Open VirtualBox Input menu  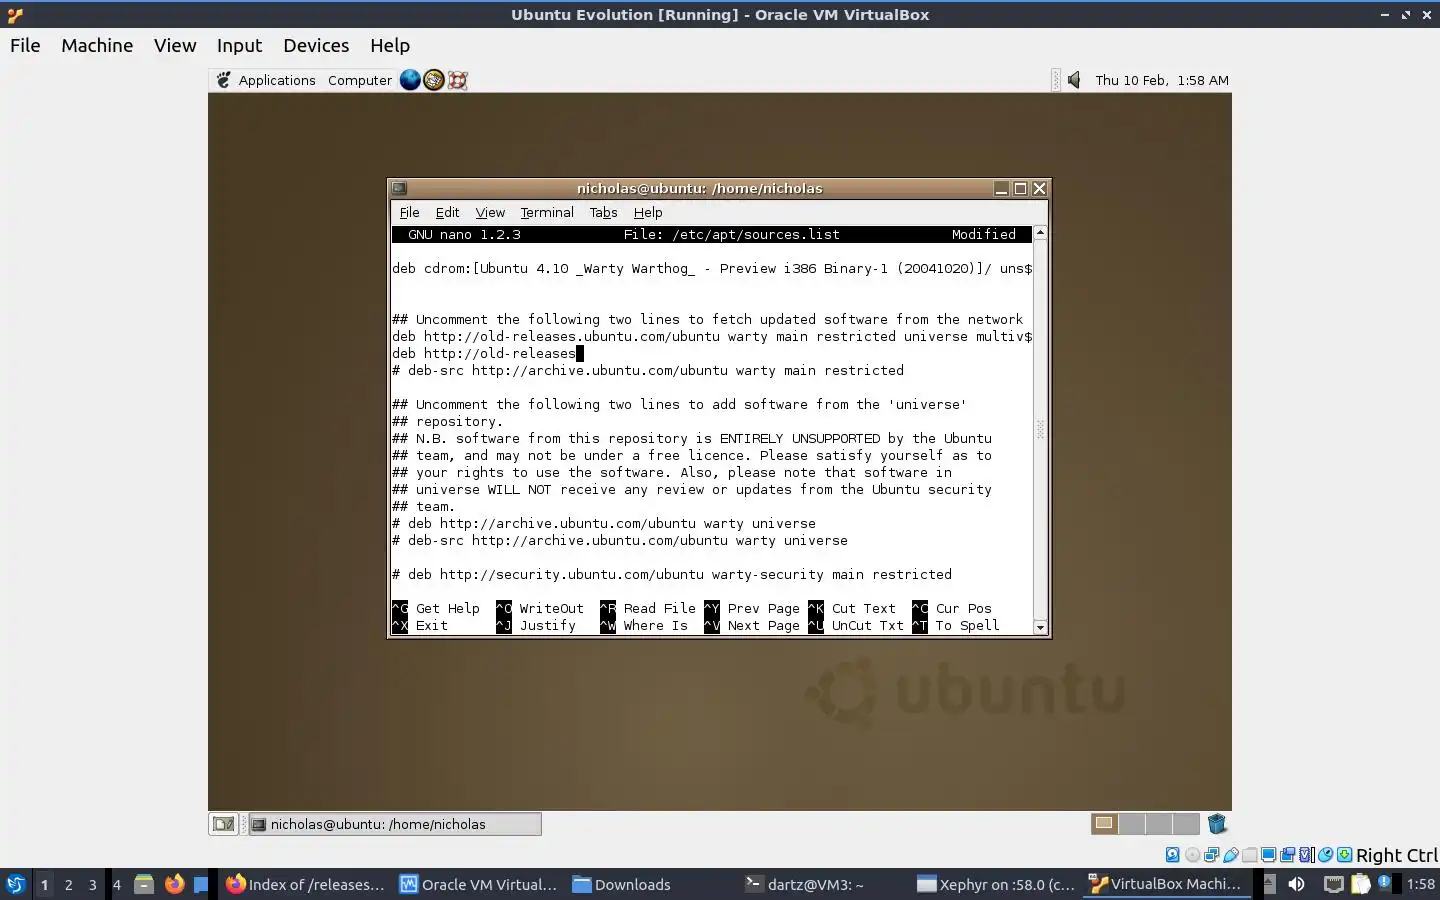tap(239, 45)
